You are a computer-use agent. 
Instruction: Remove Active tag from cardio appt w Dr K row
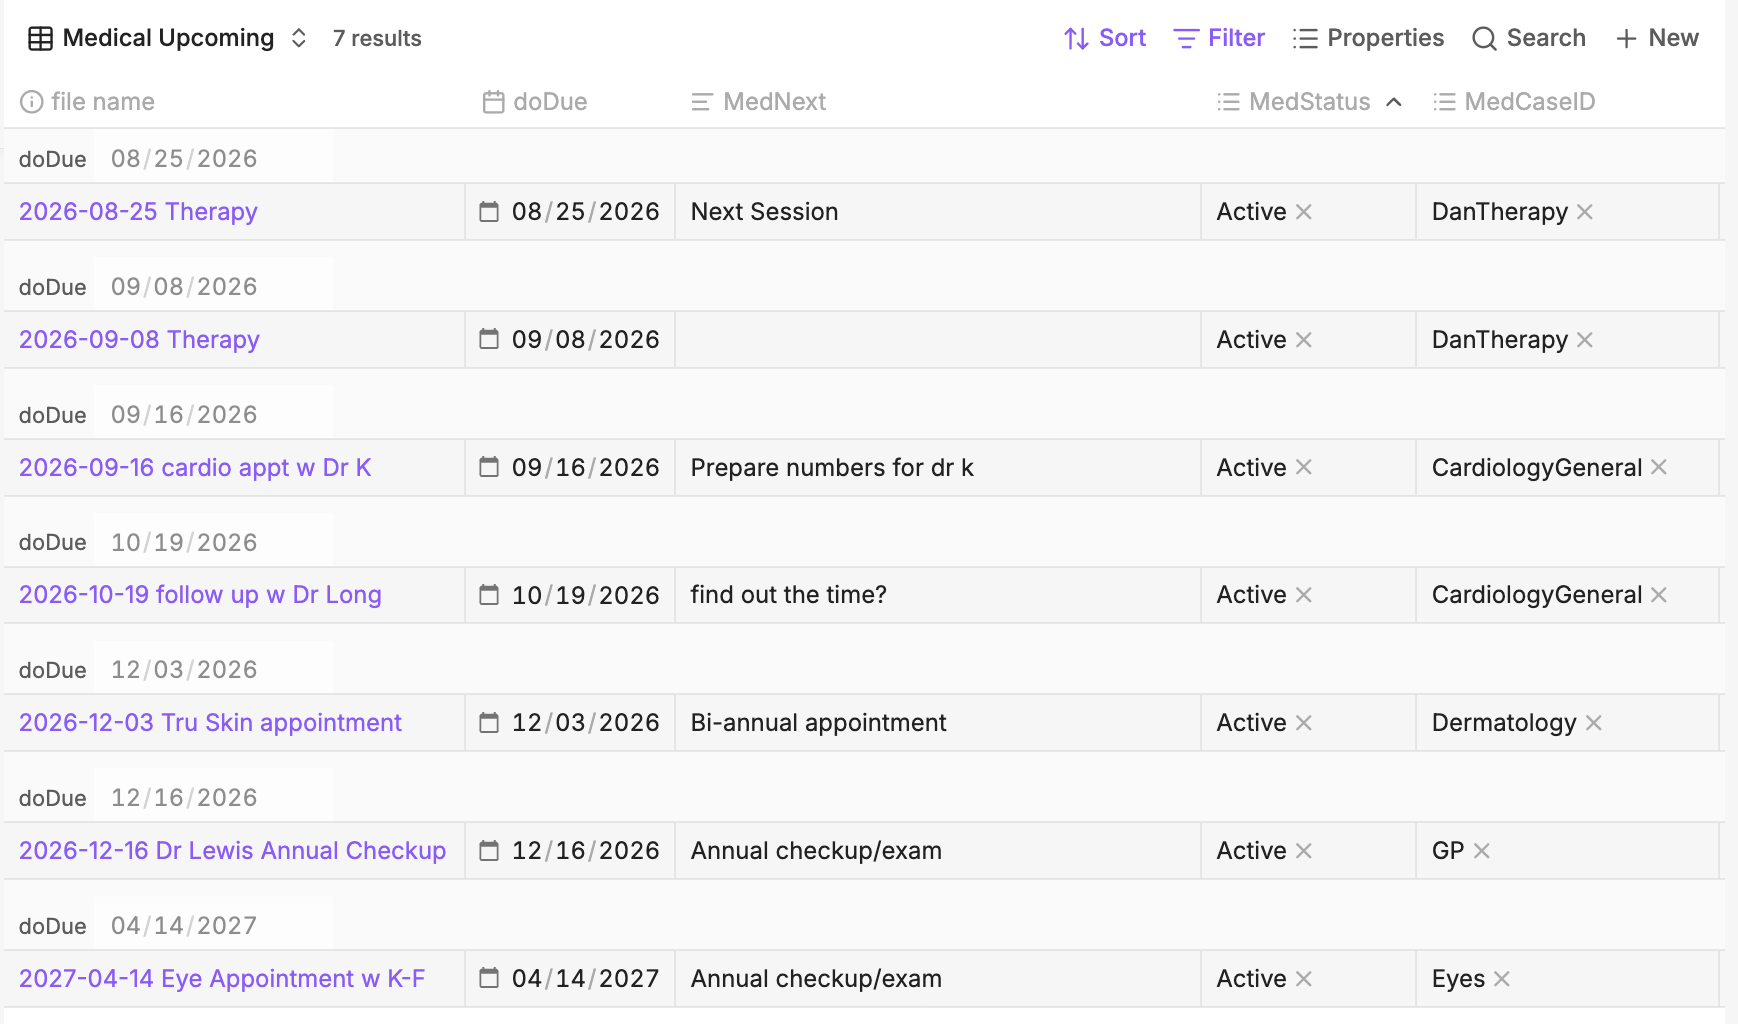[1304, 467]
